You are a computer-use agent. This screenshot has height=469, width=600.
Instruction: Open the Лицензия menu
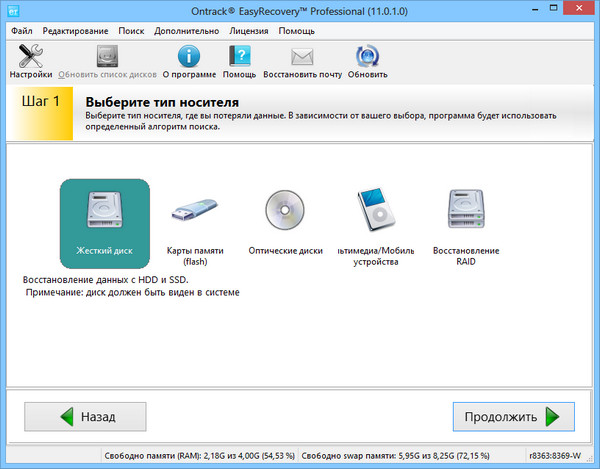pyautogui.click(x=249, y=31)
